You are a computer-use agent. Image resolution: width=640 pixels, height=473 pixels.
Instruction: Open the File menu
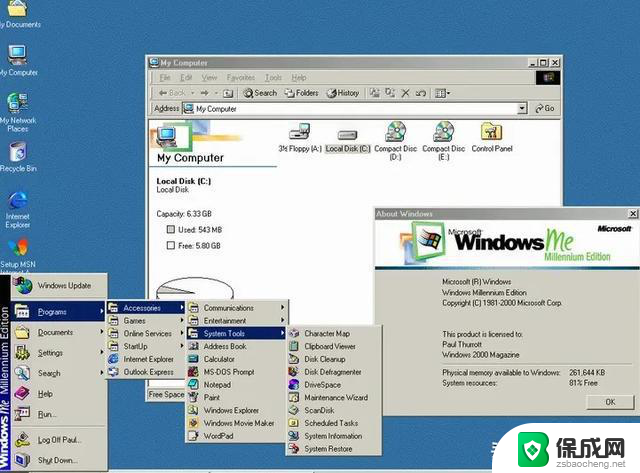click(x=165, y=78)
